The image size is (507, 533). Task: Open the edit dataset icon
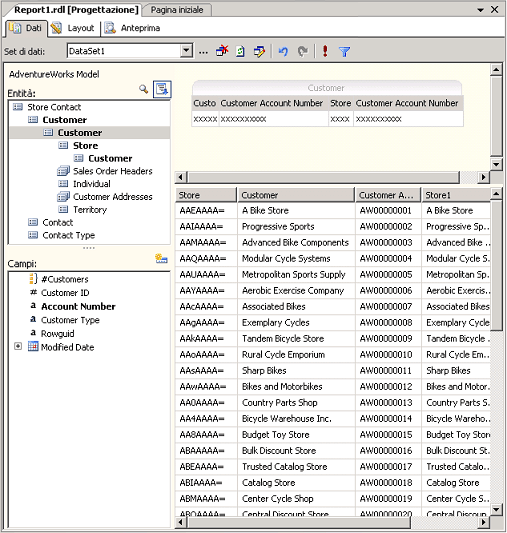click(259, 51)
